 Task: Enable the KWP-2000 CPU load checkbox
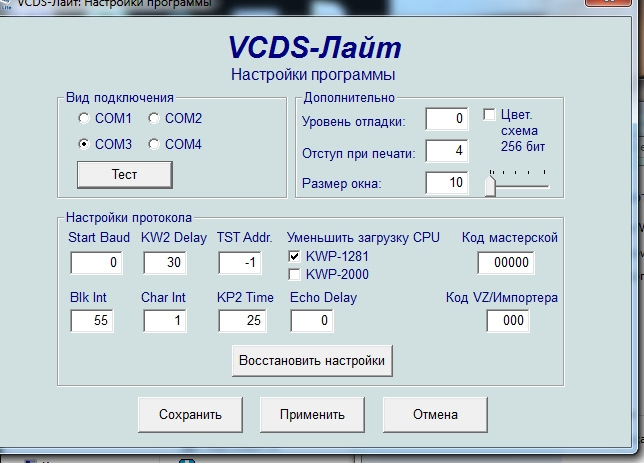click(x=294, y=274)
